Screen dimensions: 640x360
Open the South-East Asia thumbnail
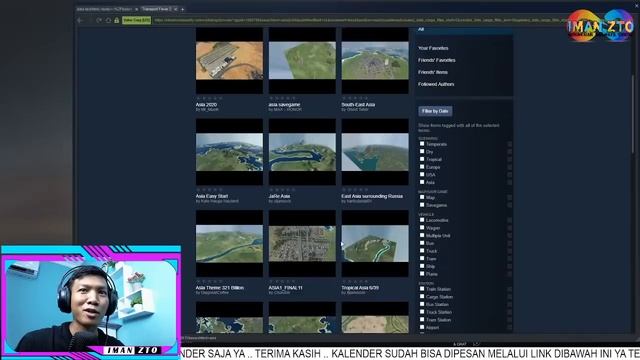[375, 60]
